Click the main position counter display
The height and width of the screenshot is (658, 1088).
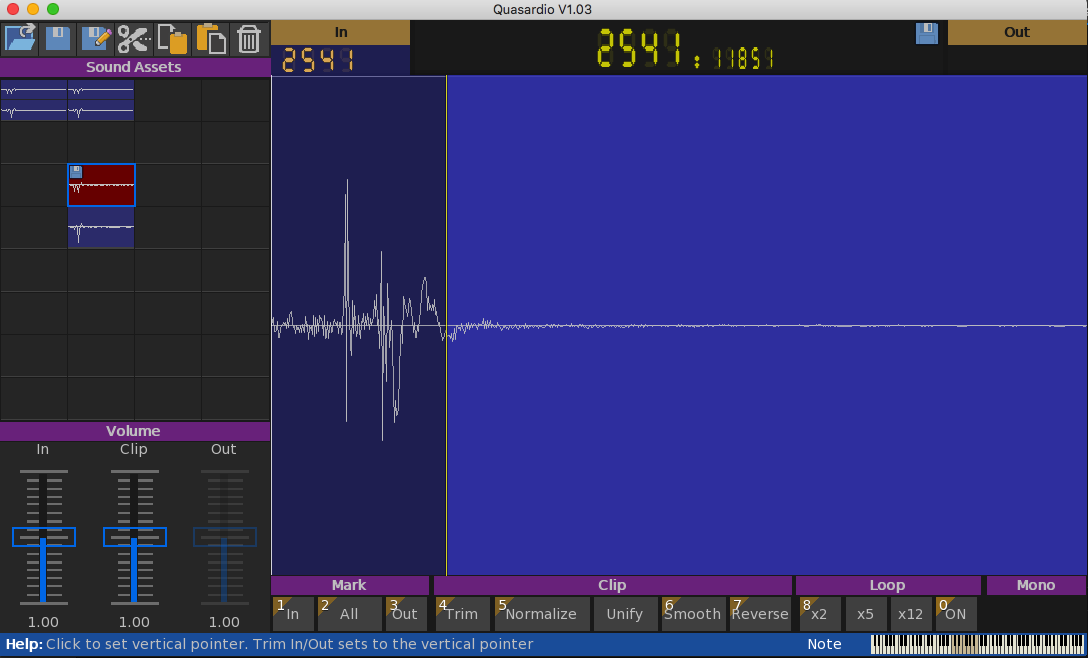685,49
